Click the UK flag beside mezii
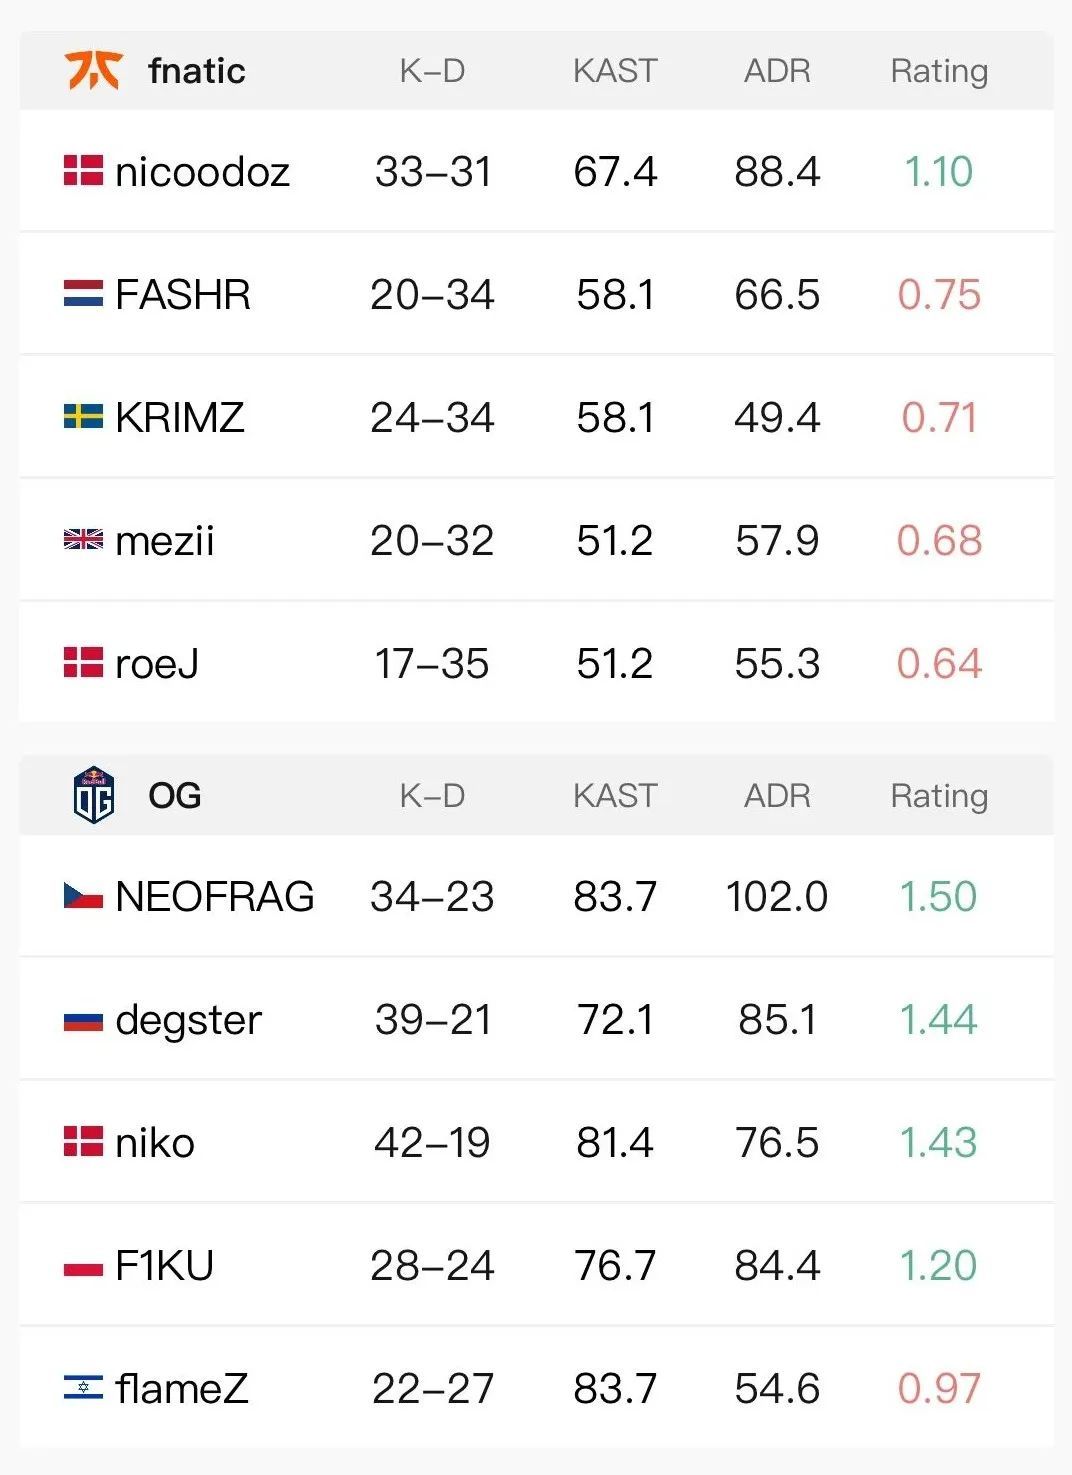 click(x=83, y=540)
